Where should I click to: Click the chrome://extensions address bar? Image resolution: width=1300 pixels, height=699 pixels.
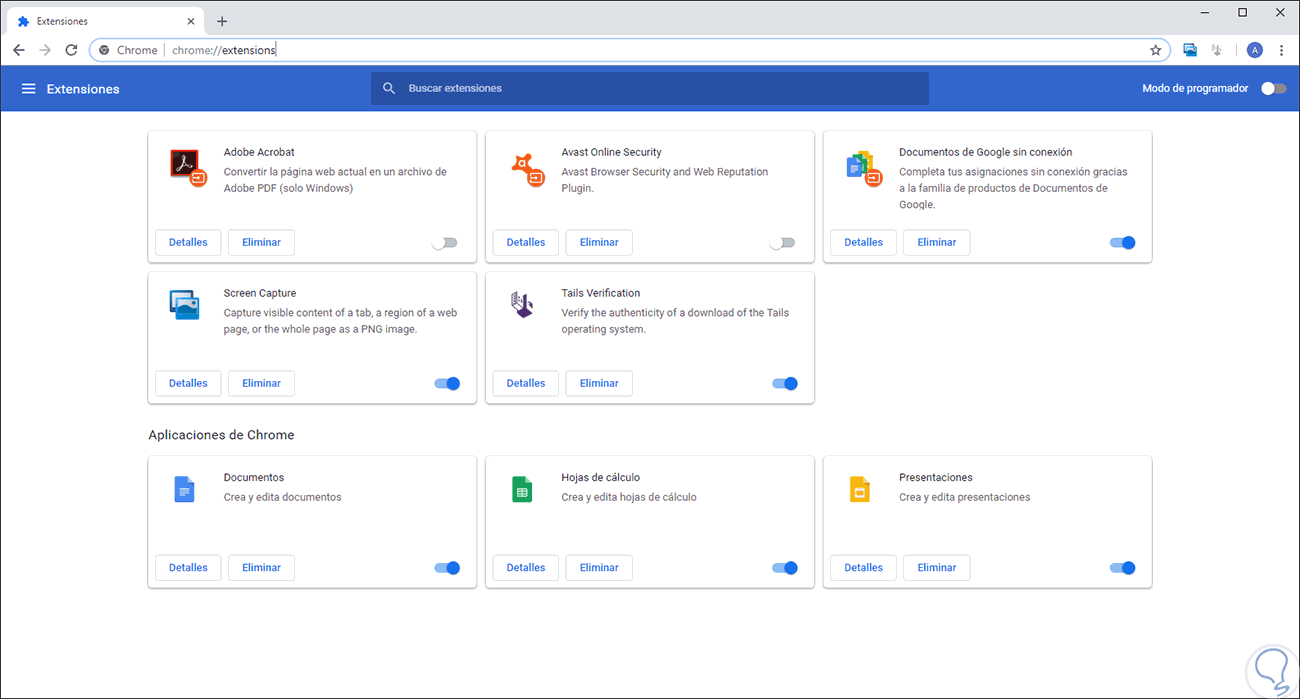[630, 50]
